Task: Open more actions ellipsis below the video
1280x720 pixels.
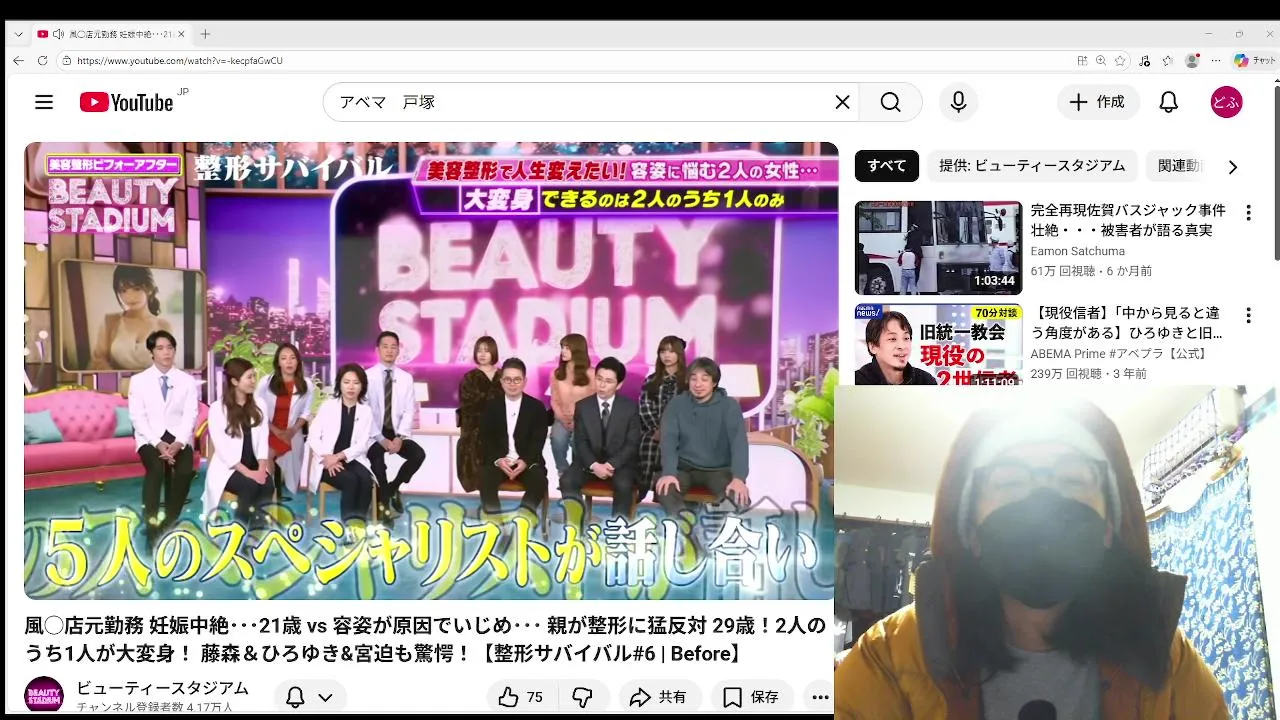Action: (x=820, y=697)
